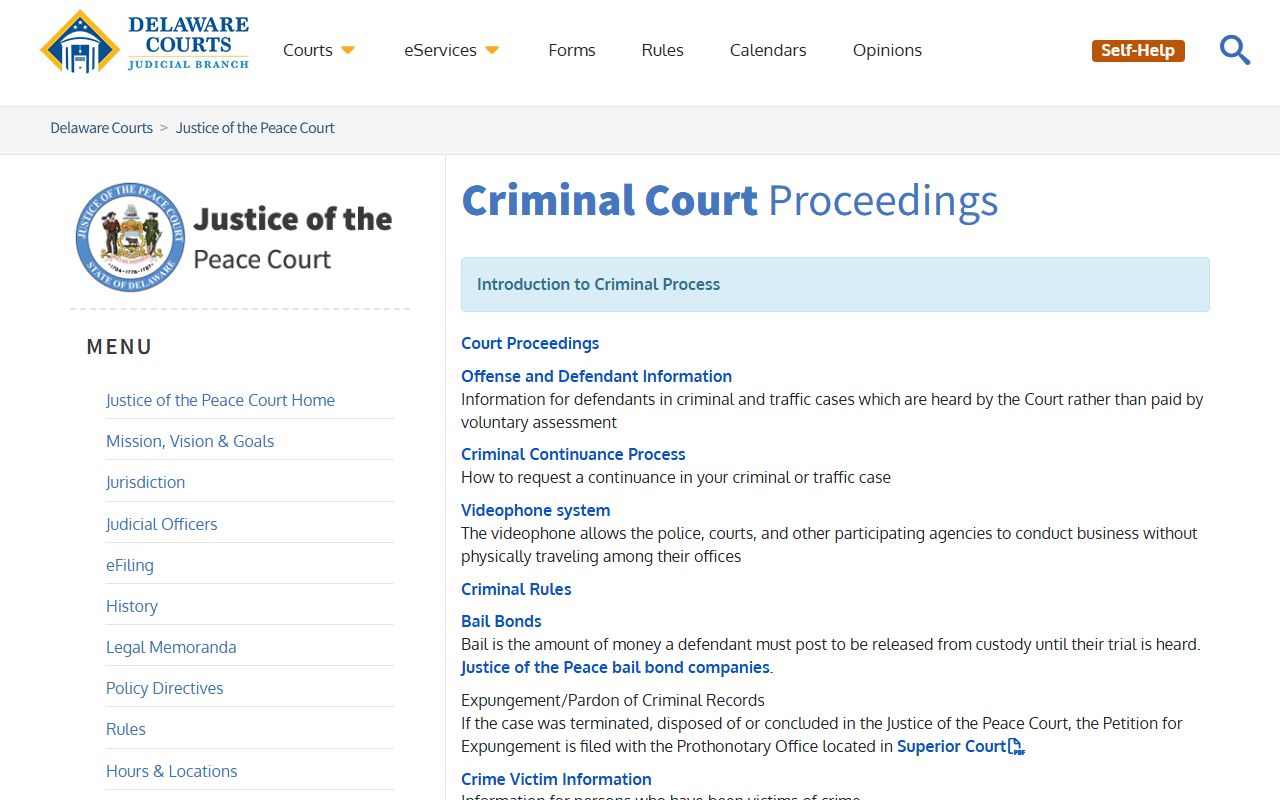The image size is (1280, 800).
Task: Go to eFiling in sidebar menu
Action: (130, 565)
